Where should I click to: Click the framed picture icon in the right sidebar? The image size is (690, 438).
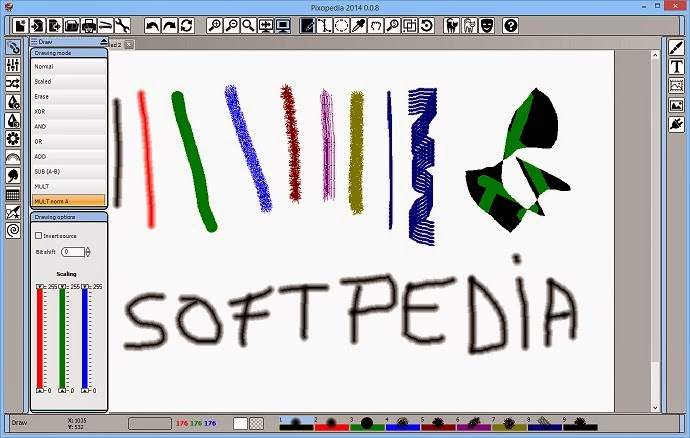(x=676, y=85)
